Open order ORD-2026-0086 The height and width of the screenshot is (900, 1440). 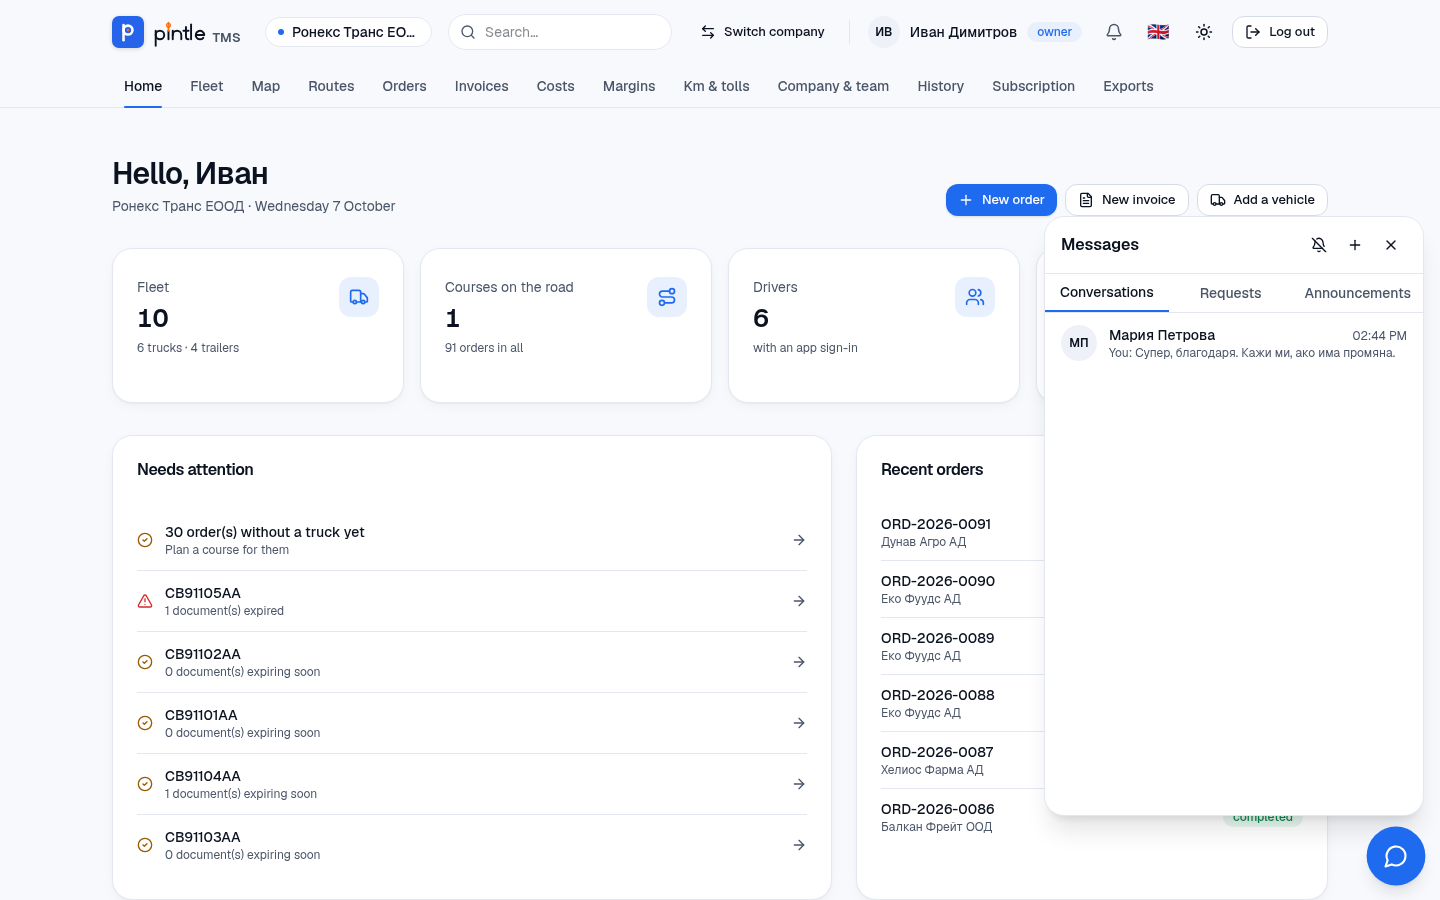click(x=938, y=809)
